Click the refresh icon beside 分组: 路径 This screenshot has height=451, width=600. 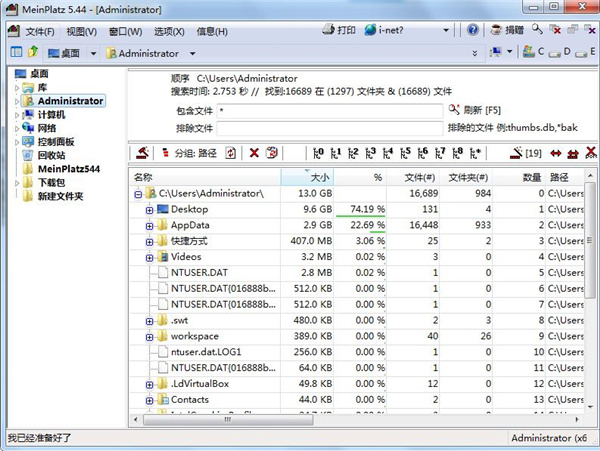(230, 153)
